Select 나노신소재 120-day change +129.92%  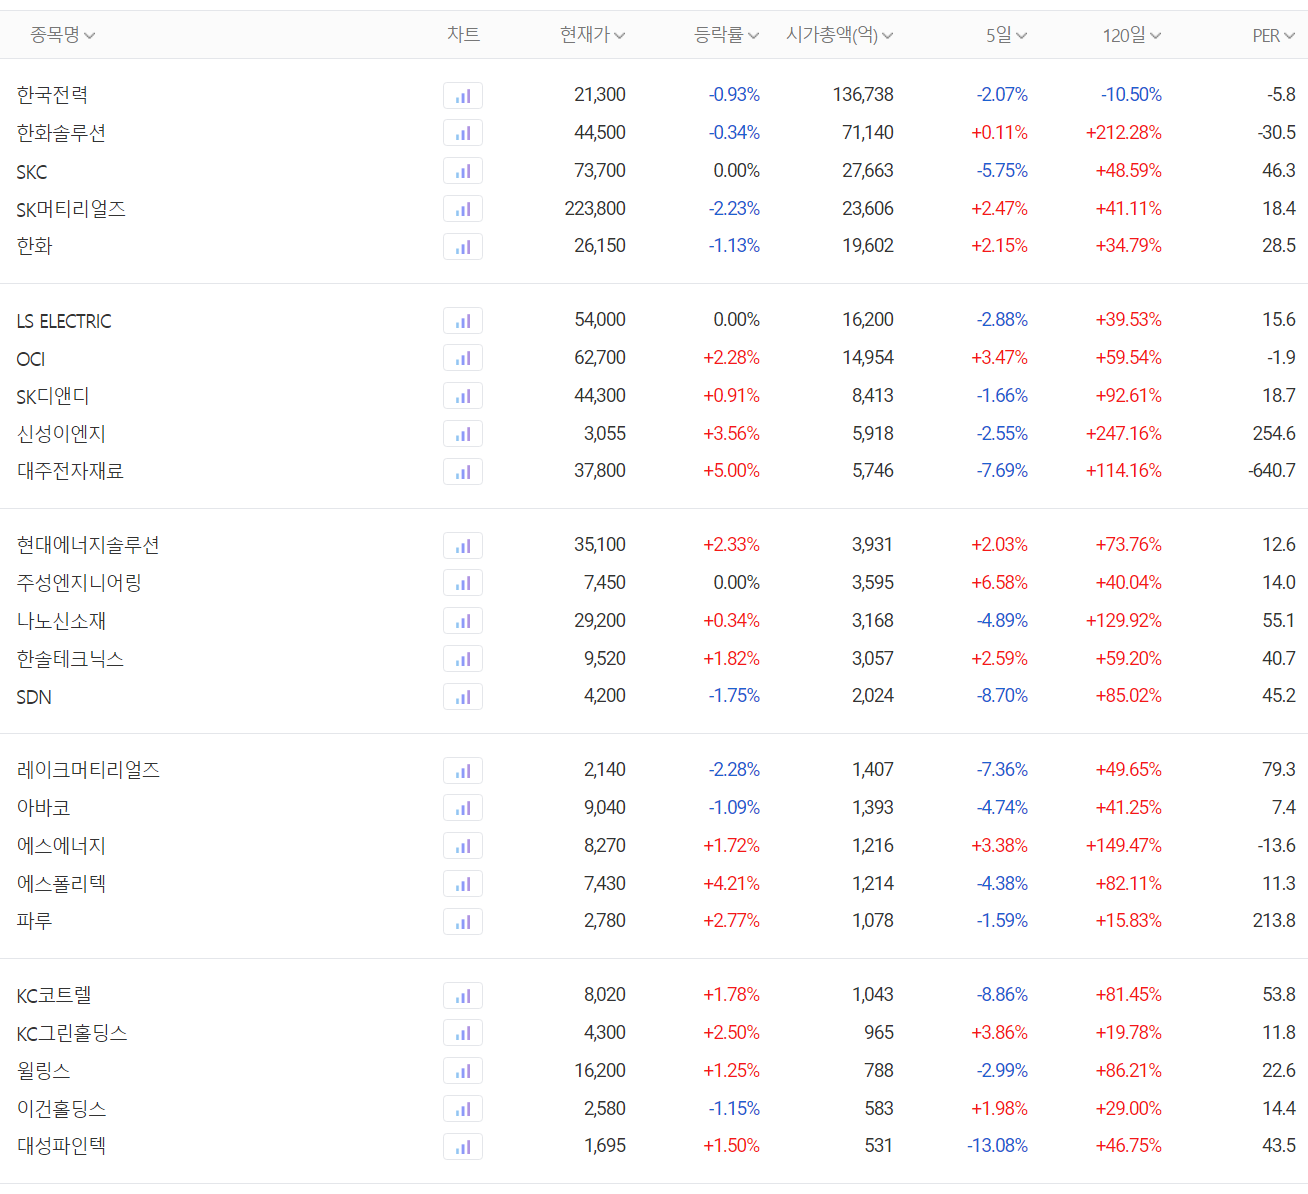click(x=1124, y=621)
